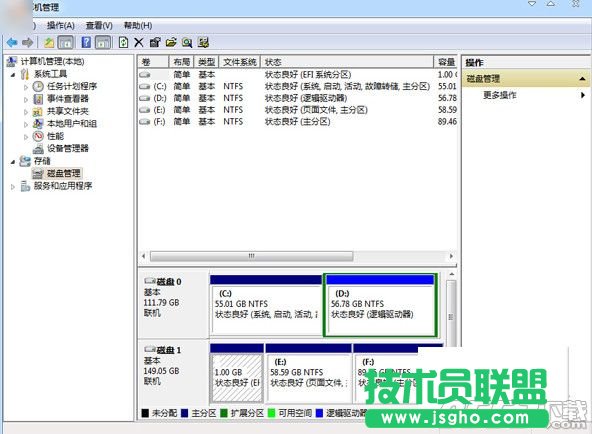The image size is (592, 434).
Task: Select the (D:) volume row in list
Action: tap(298, 98)
